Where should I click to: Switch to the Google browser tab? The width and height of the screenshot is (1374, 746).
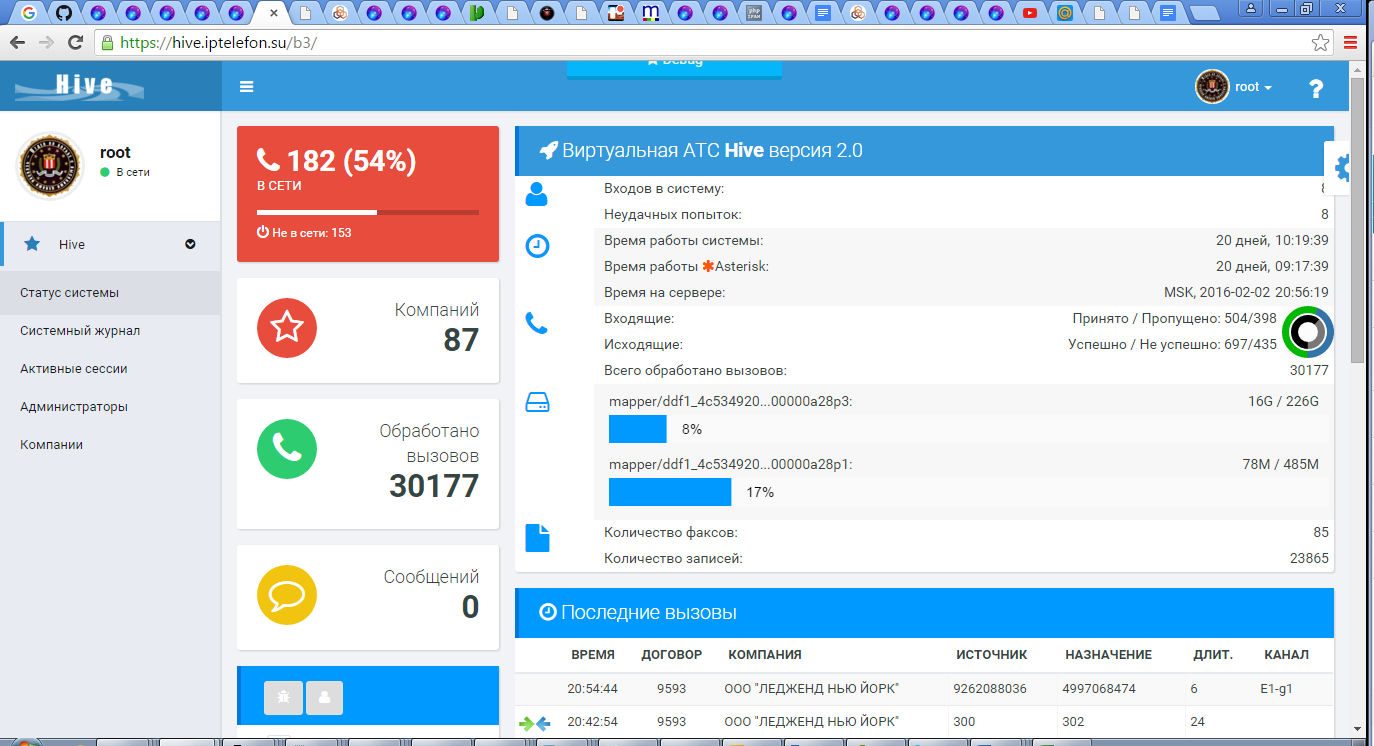pos(29,13)
